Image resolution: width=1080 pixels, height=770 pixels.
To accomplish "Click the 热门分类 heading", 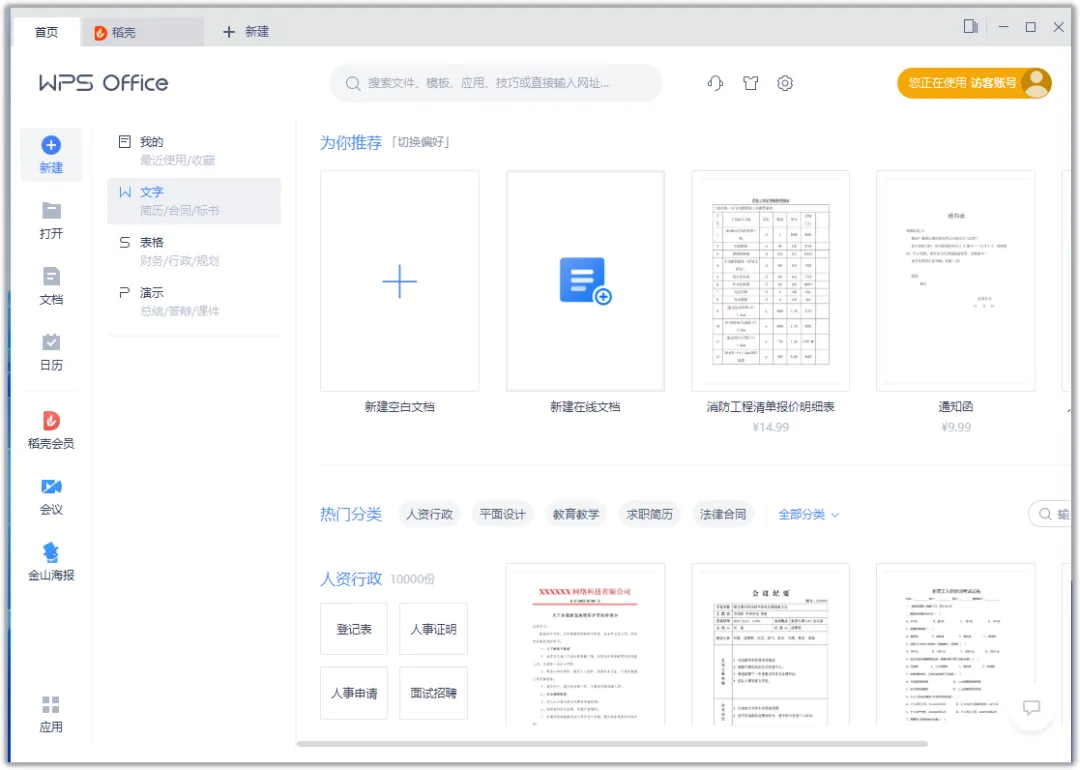I will tap(351, 514).
